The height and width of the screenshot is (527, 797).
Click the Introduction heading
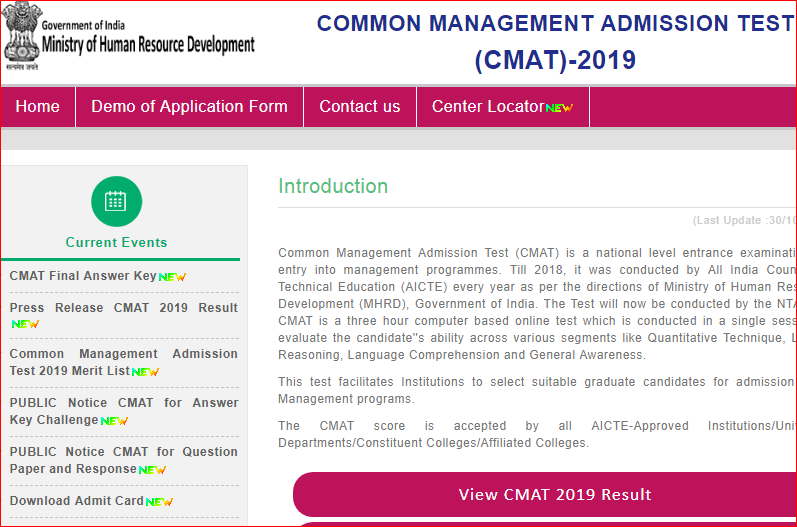pyautogui.click(x=333, y=187)
